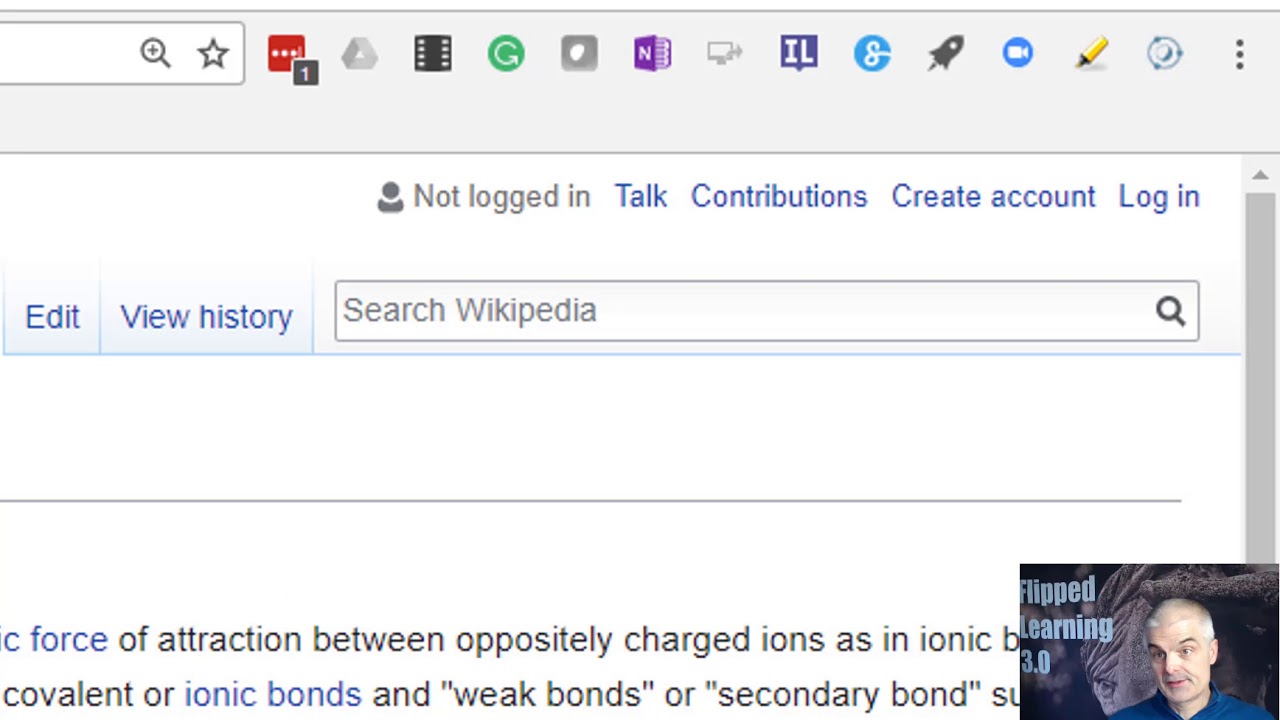Screen dimensions: 1280x720
Task: Open the film strip extension
Action: (x=433, y=54)
